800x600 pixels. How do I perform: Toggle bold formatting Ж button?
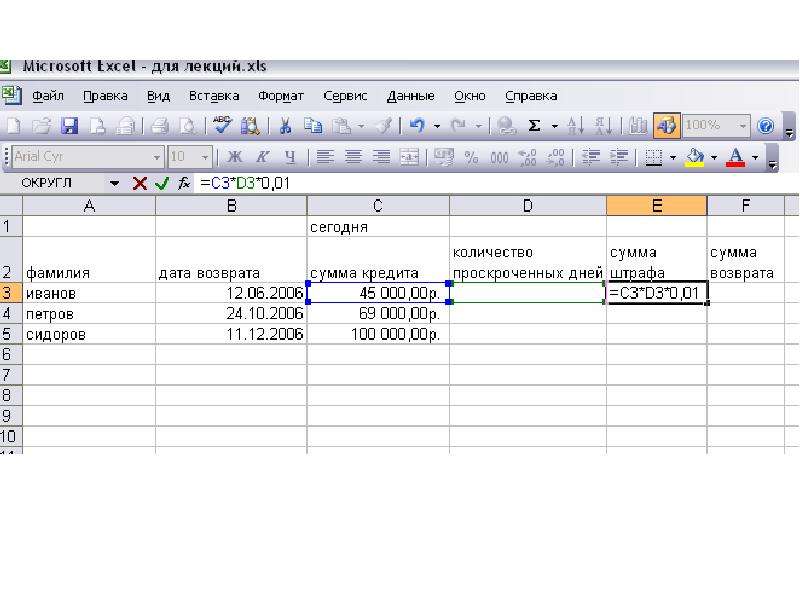point(235,157)
